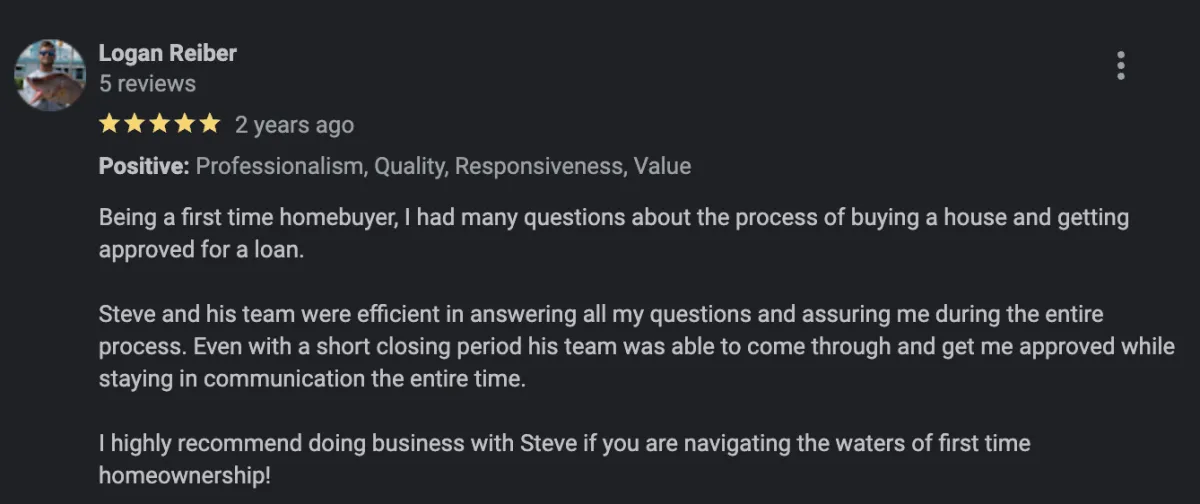Click the "2 years ago" timestamp
The image size is (1200, 504).
(294, 125)
